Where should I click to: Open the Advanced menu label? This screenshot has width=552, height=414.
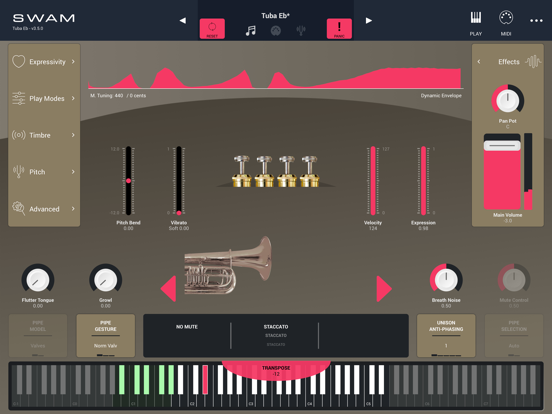point(44,209)
